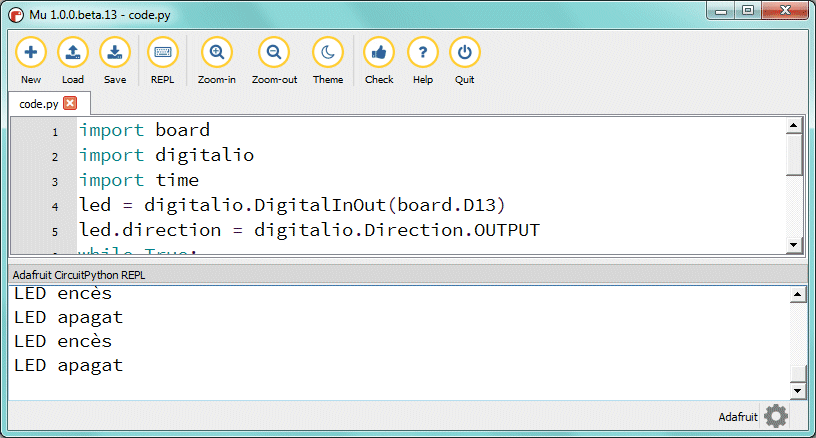Click the Mu logo in title bar
The image size is (816, 438).
click(16, 15)
